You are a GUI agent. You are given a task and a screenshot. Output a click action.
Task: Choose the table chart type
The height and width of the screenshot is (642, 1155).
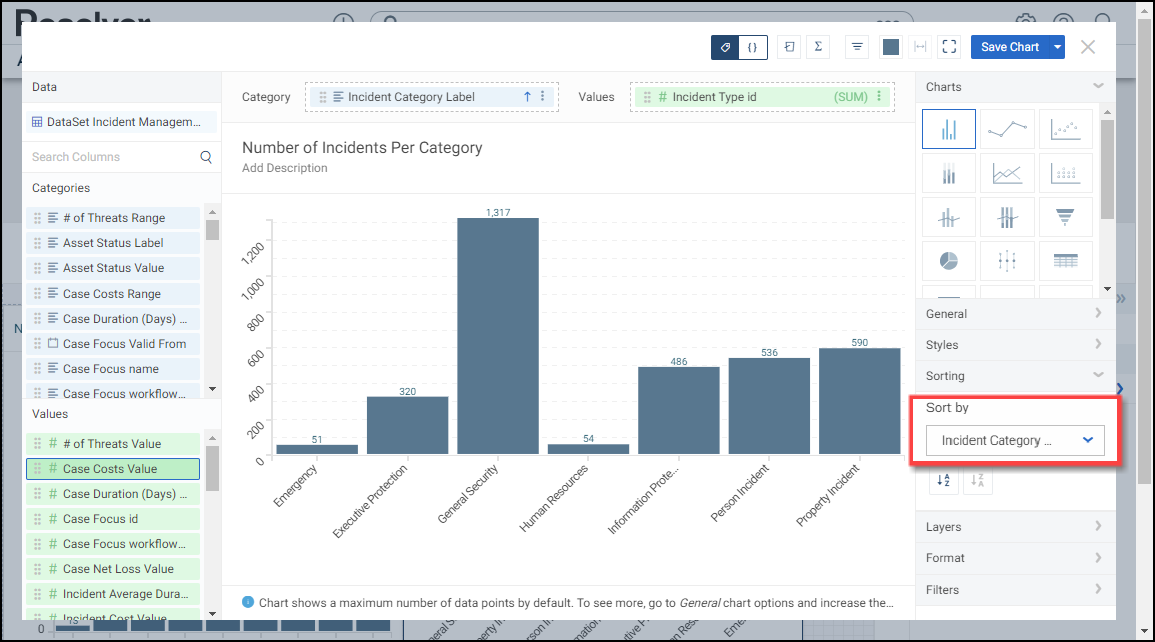pyautogui.click(x=1065, y=261)
